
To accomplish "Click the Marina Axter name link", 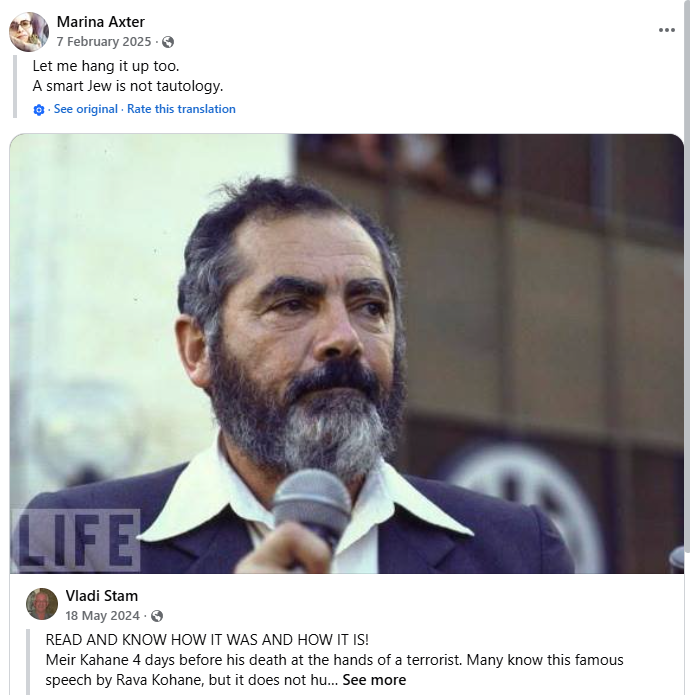I will pos(101,22).
